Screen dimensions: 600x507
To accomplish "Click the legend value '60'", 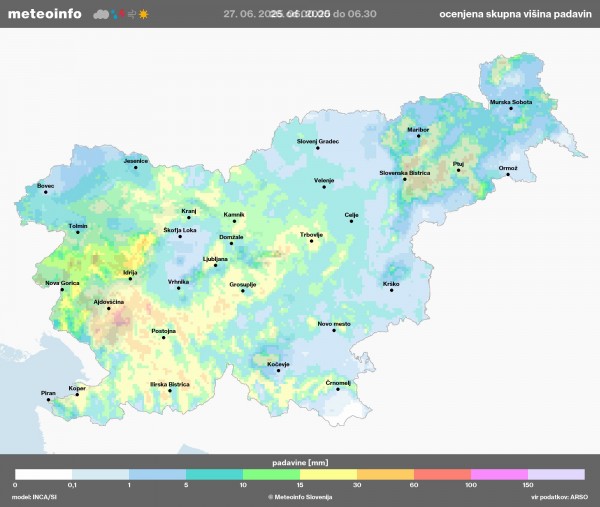I will (414, 485).
